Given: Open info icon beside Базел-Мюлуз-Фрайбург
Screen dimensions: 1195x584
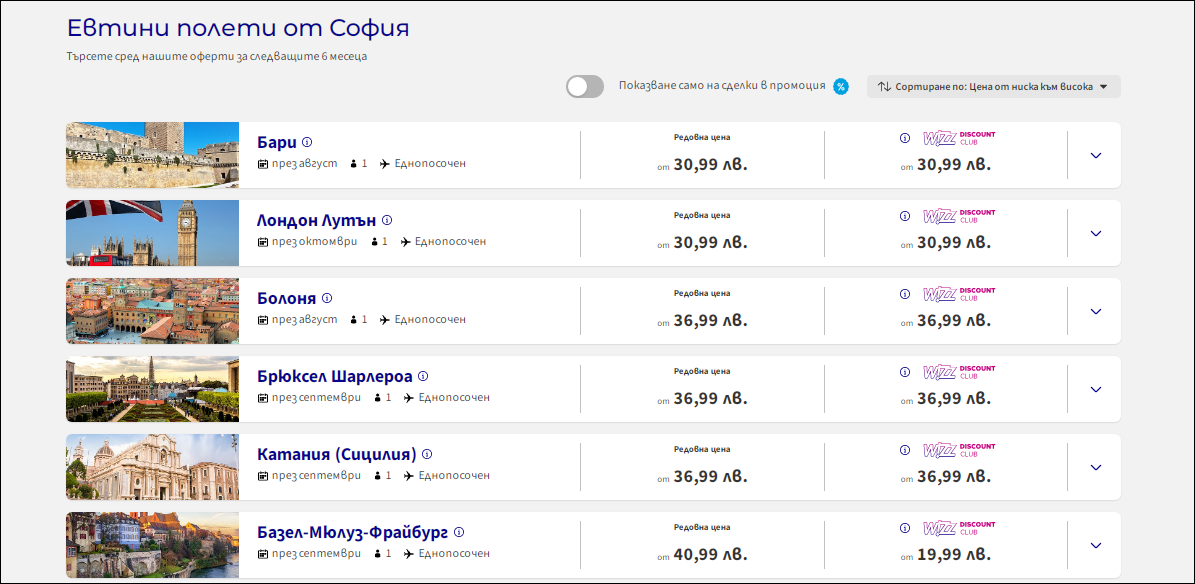Looking at the screenshot, I should coord(459,532).
